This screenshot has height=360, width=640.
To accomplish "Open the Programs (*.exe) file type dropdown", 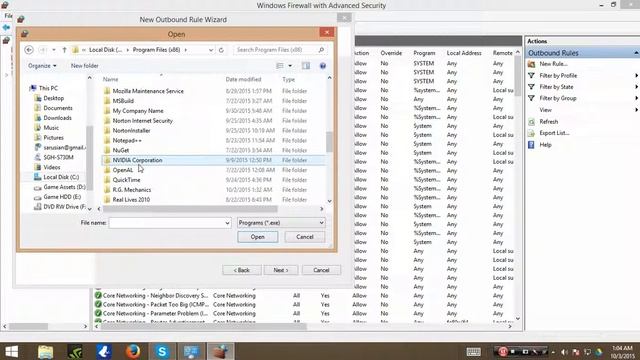I will 281,223.
